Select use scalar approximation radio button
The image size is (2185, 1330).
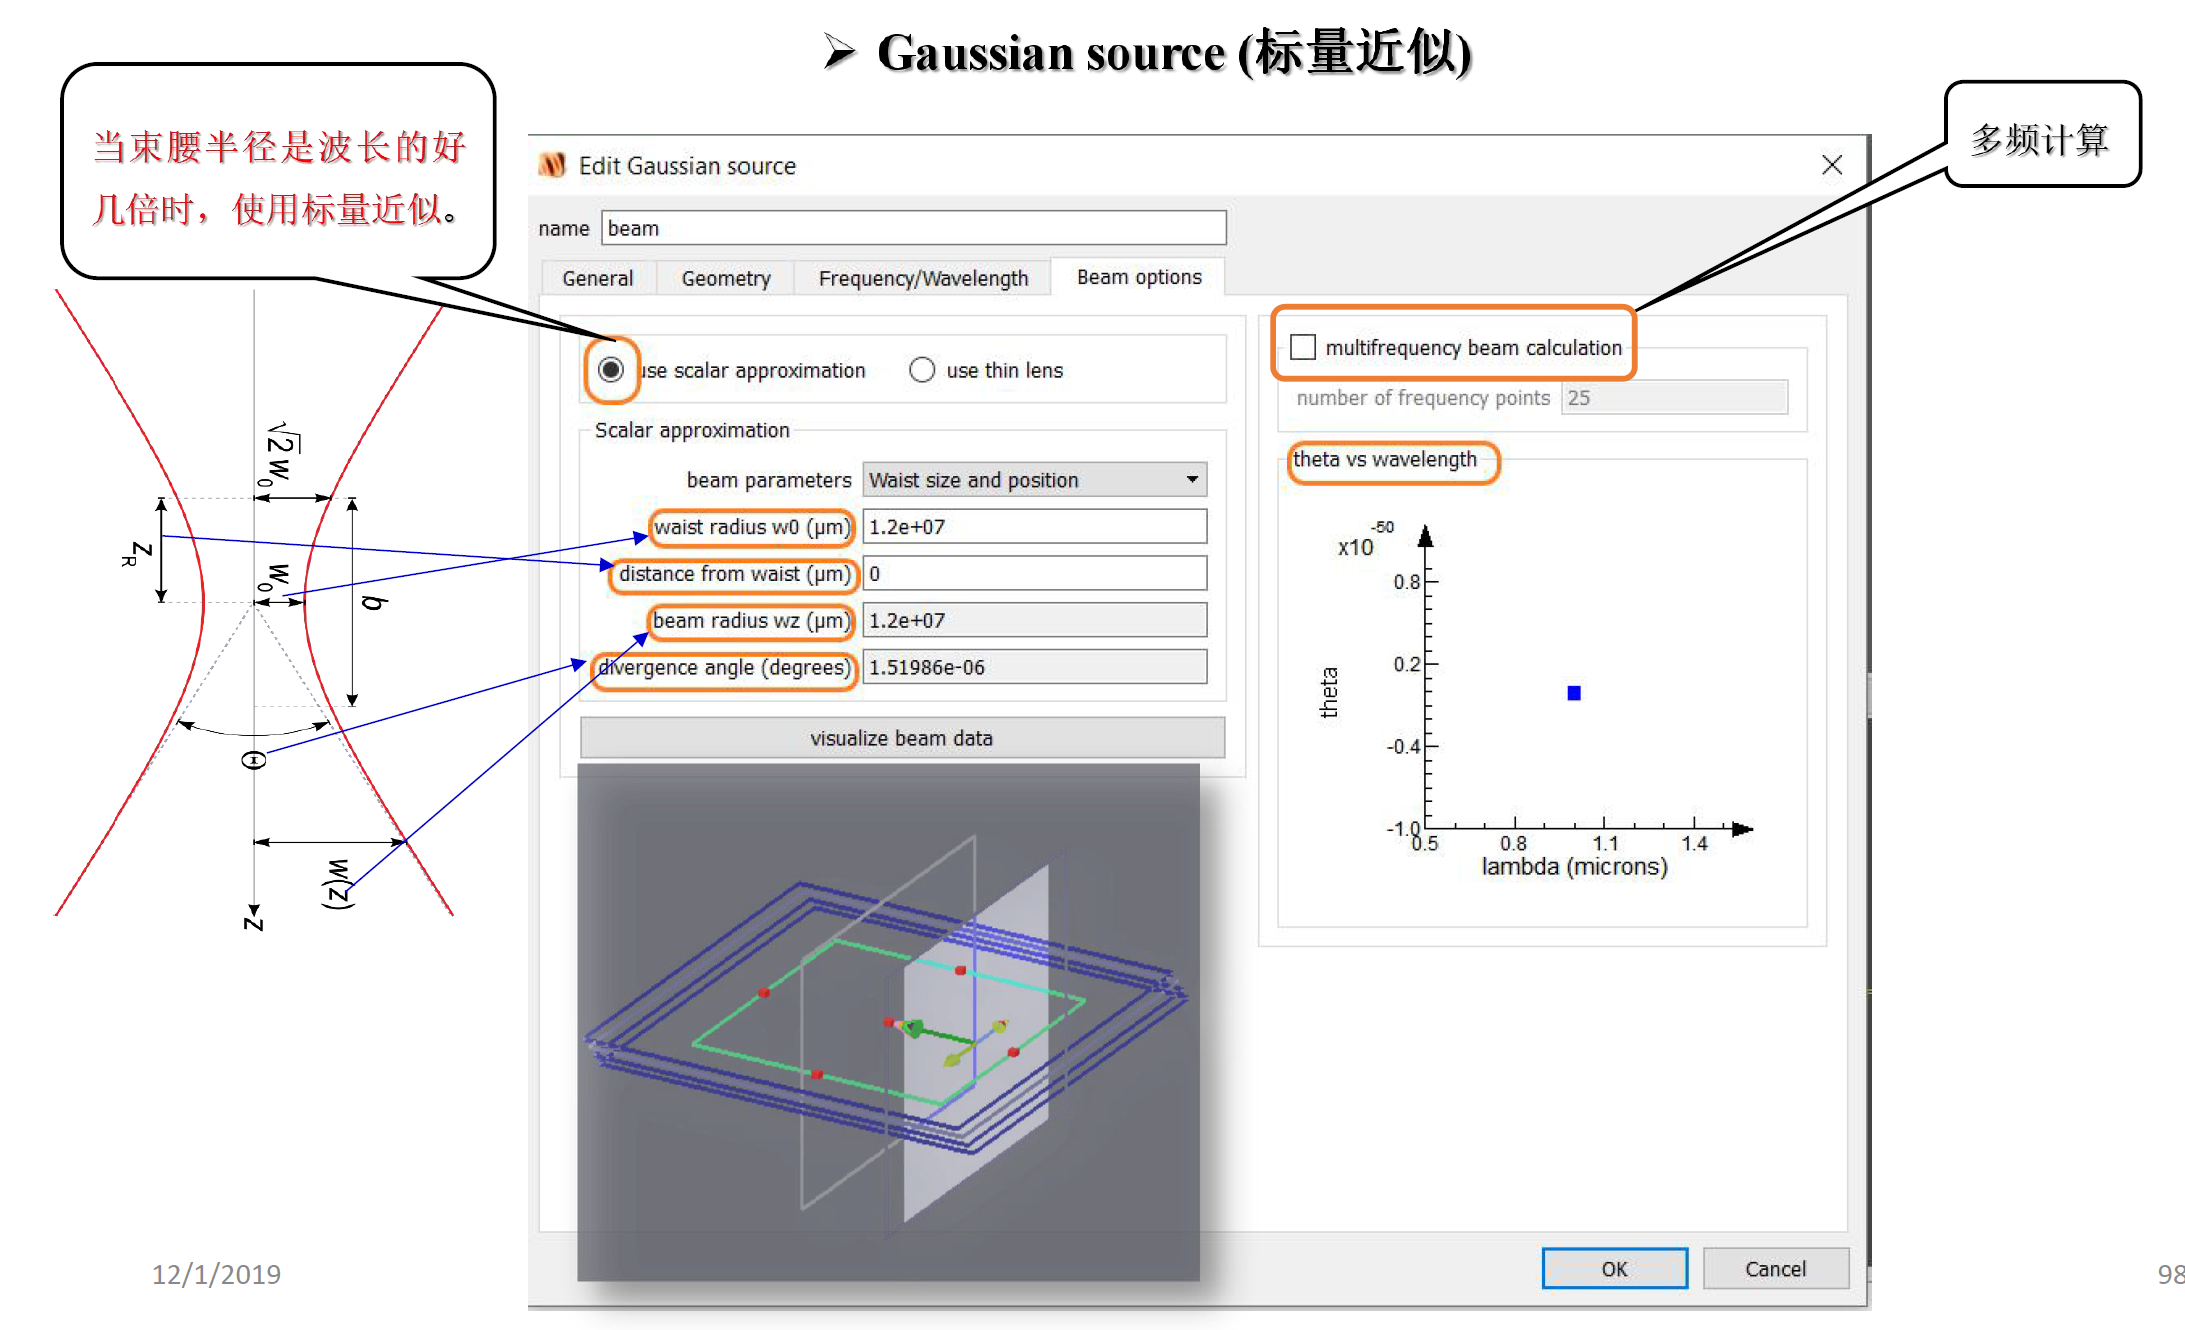[x=611, y=370]
